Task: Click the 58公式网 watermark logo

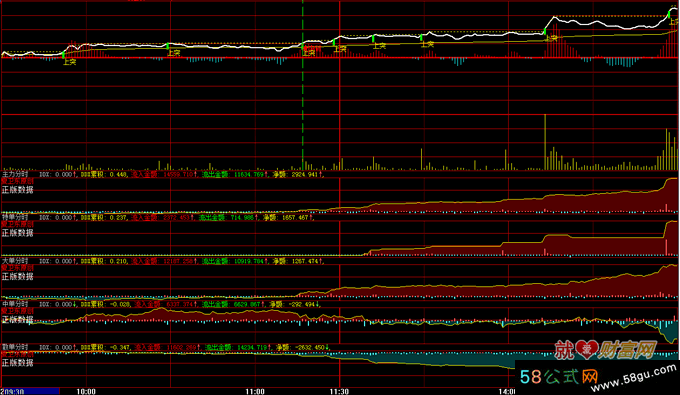Action: (559, 377)
